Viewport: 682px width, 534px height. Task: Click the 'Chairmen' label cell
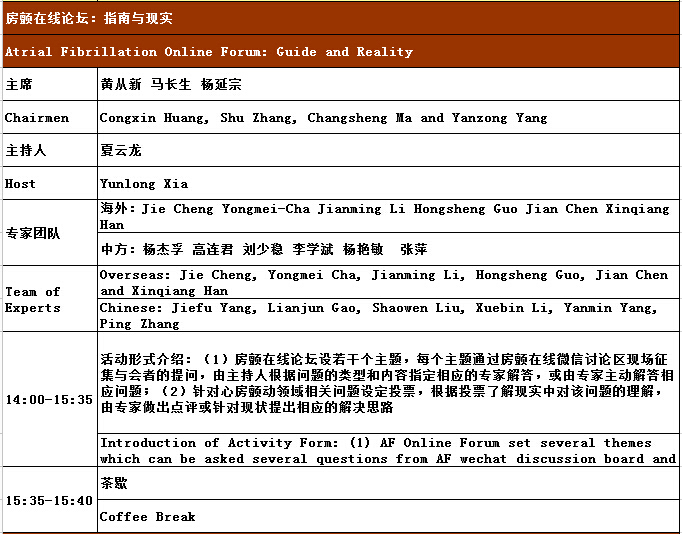(50, 117)
